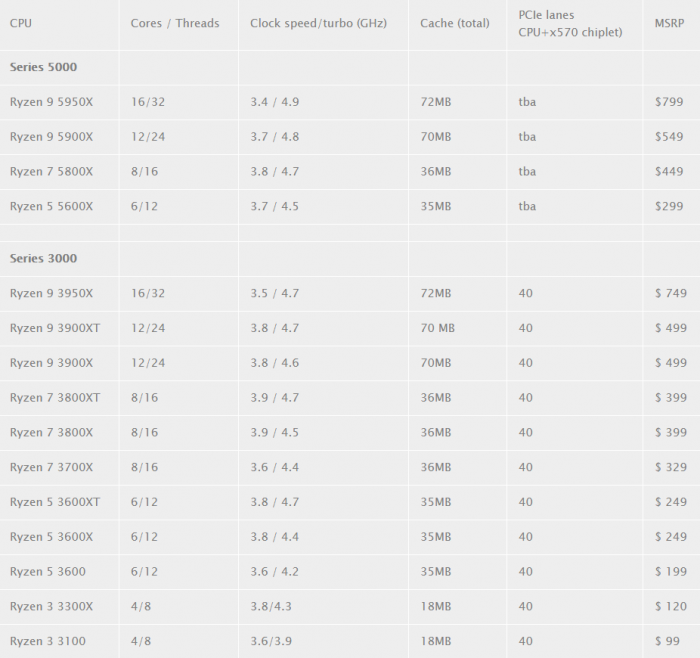Click the MSRP column header
700x658 pixels.
(669, 23)
